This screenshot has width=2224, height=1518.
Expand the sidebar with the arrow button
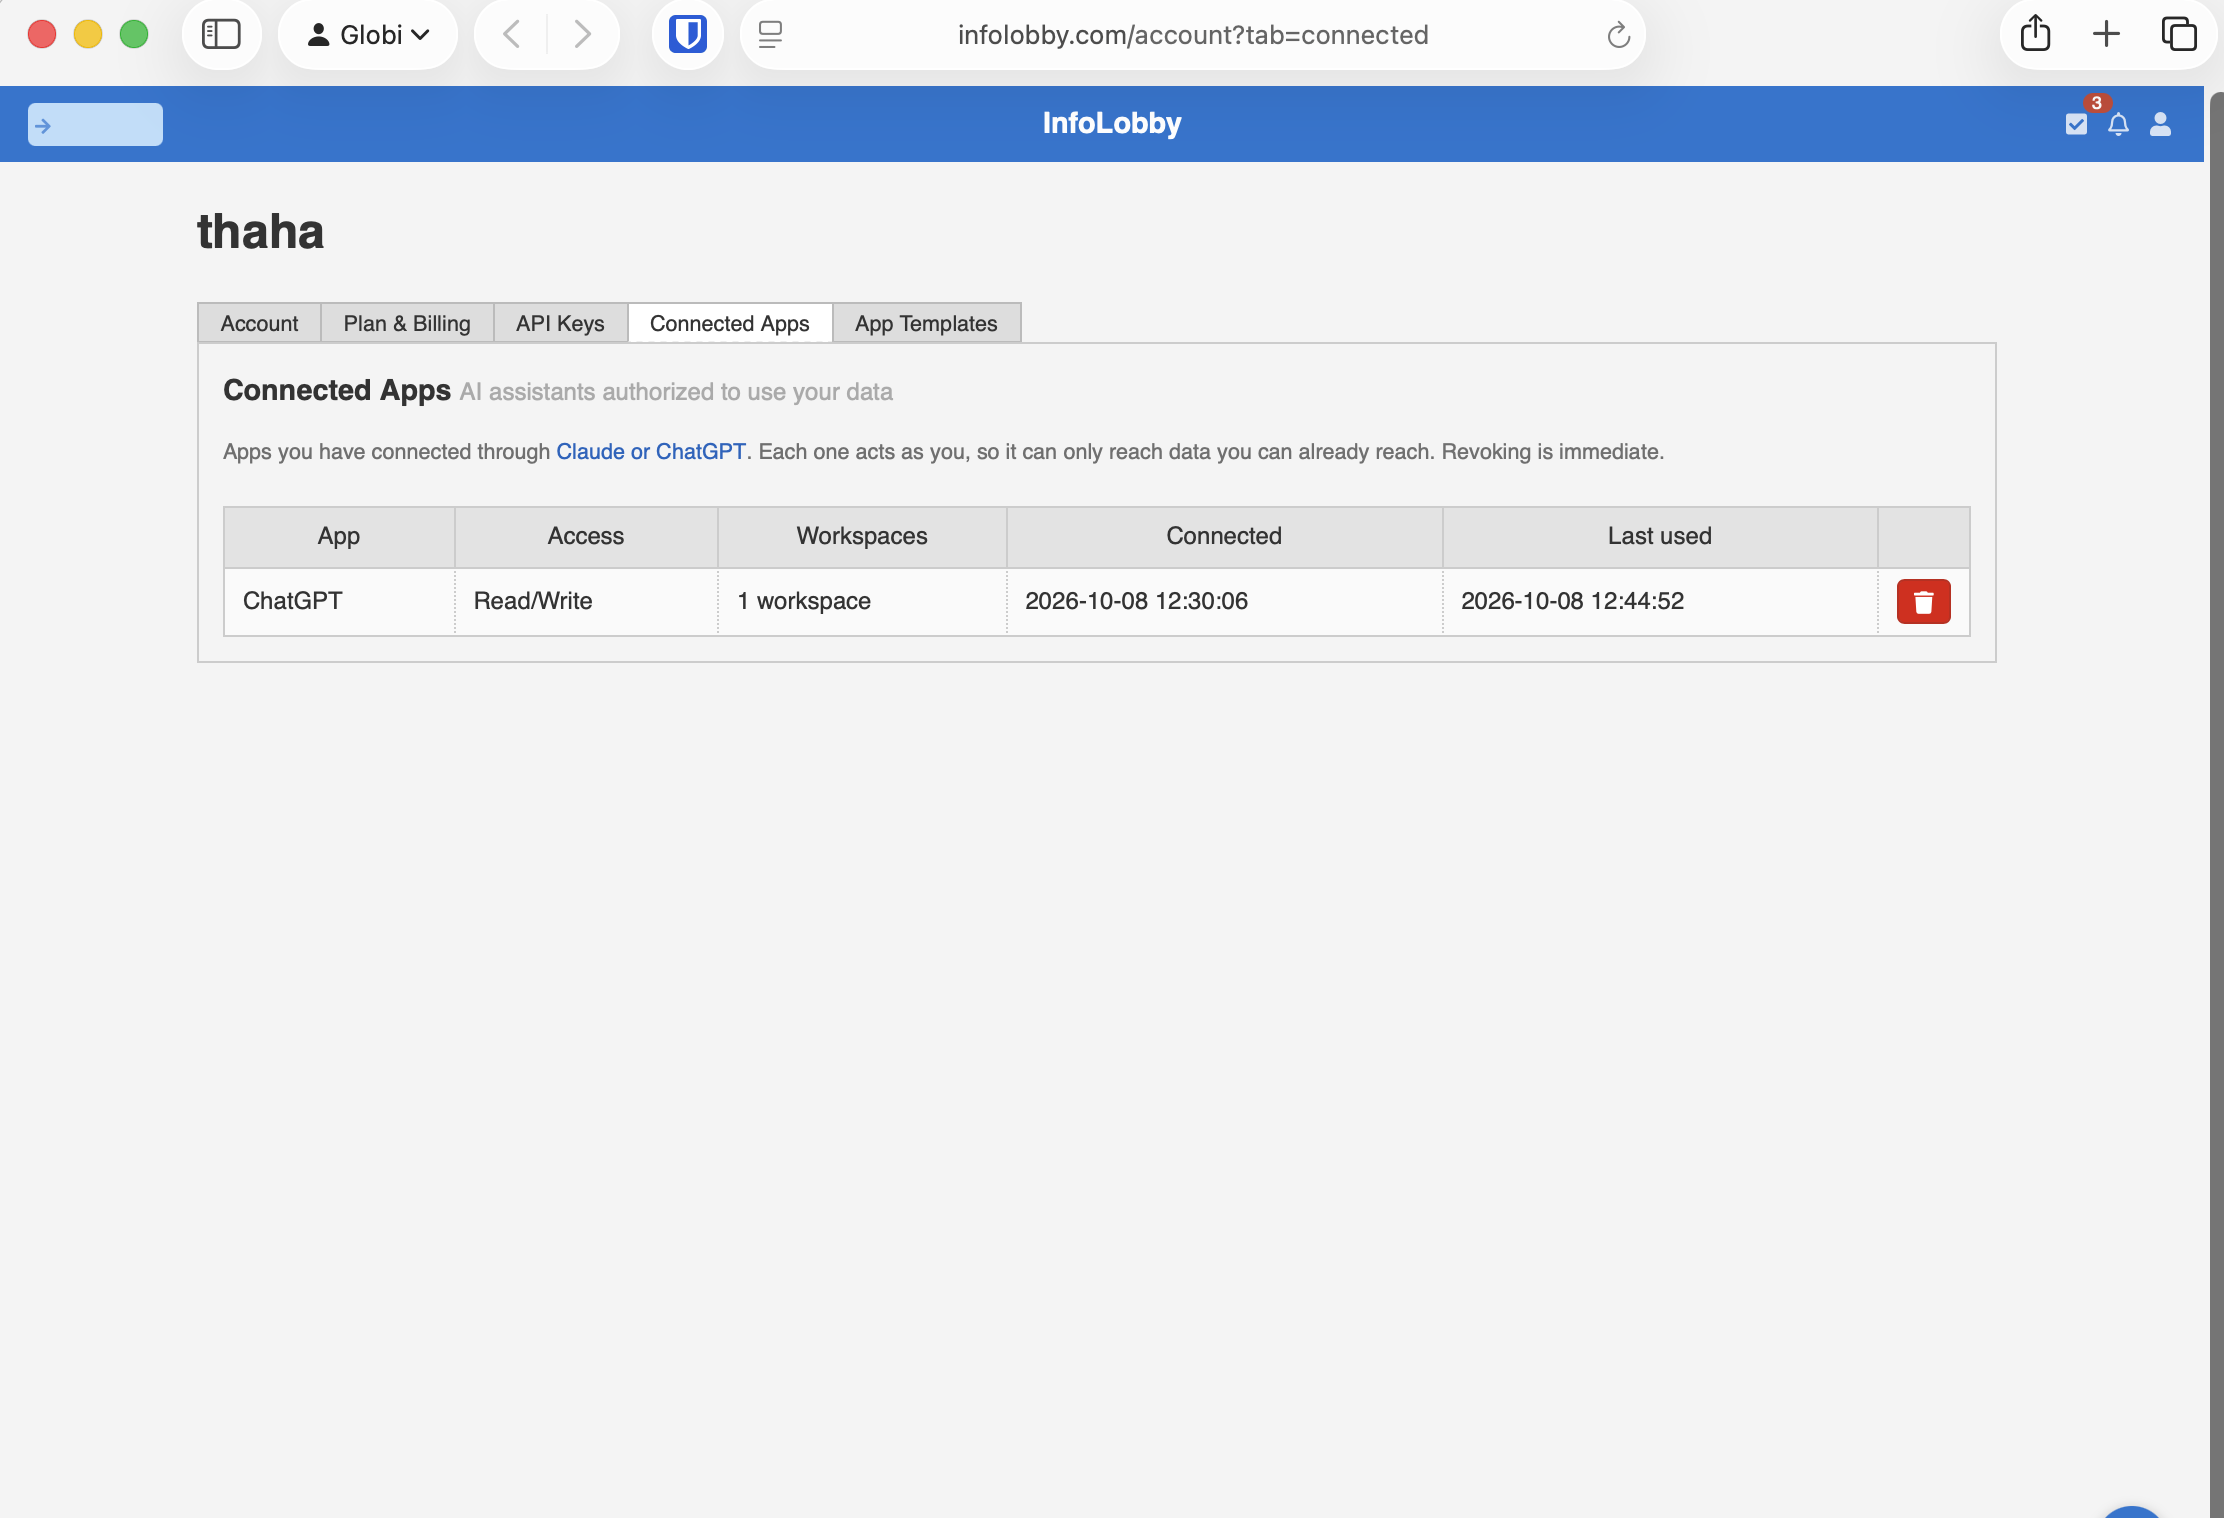(95, 125)
